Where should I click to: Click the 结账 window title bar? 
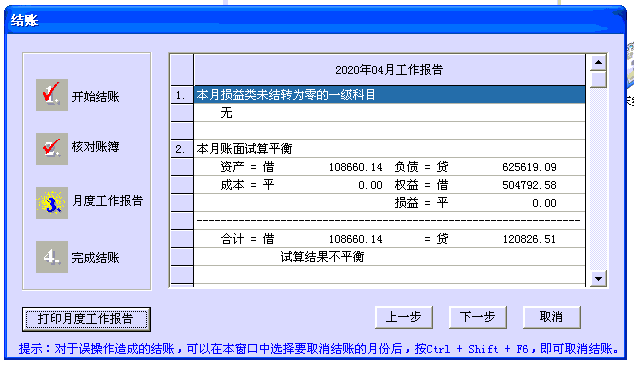[x=315, y=20]
